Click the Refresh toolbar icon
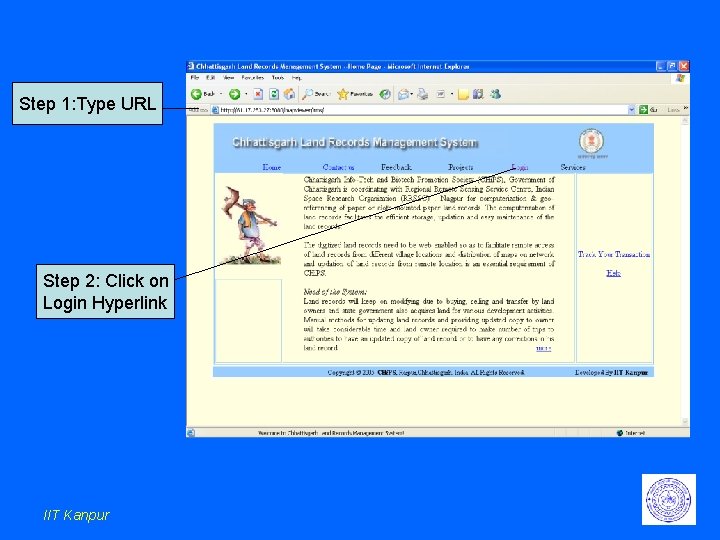 (274, 94)
